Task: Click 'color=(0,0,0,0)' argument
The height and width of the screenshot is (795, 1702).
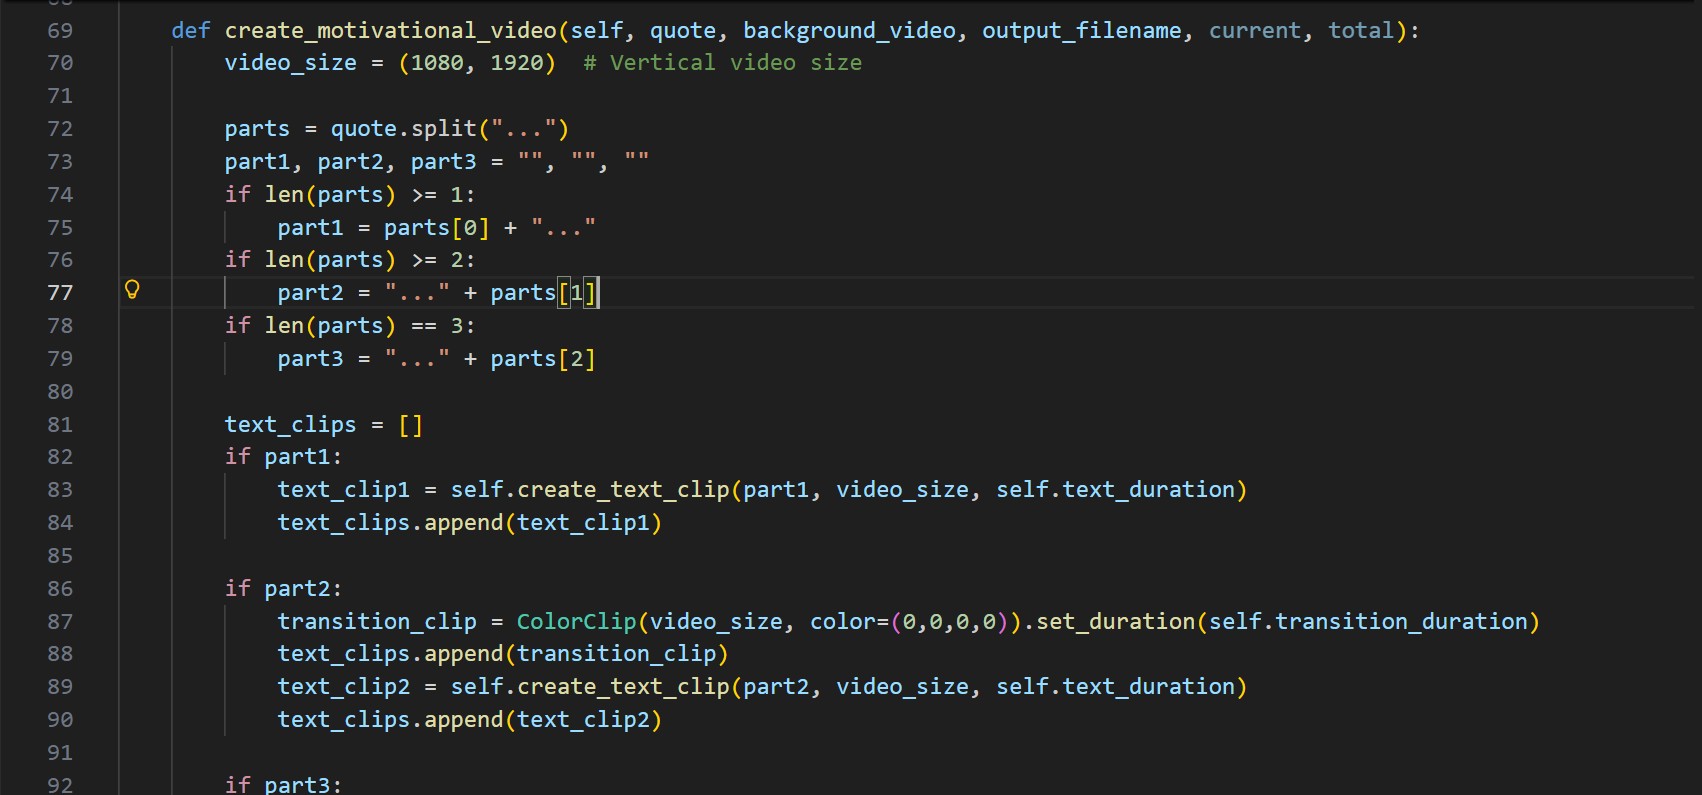Action: (909, 622)
